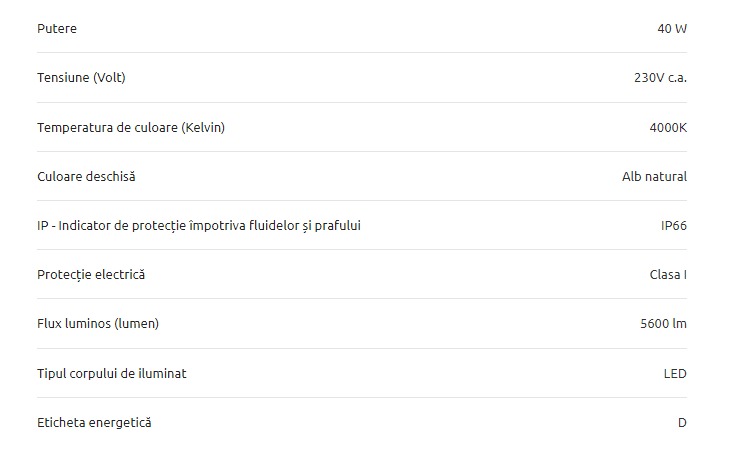Select the 4000K value
The width and height of the screenshot is (749, 462).
668,128
